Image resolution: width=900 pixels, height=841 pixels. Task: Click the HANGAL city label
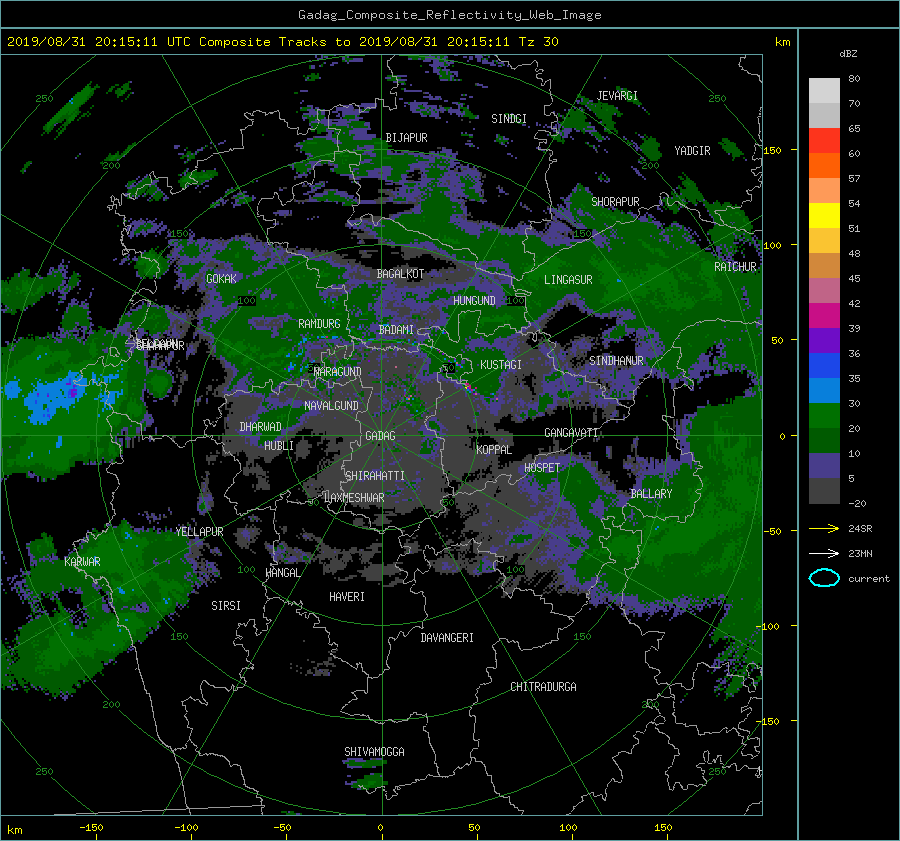[282, 573]
